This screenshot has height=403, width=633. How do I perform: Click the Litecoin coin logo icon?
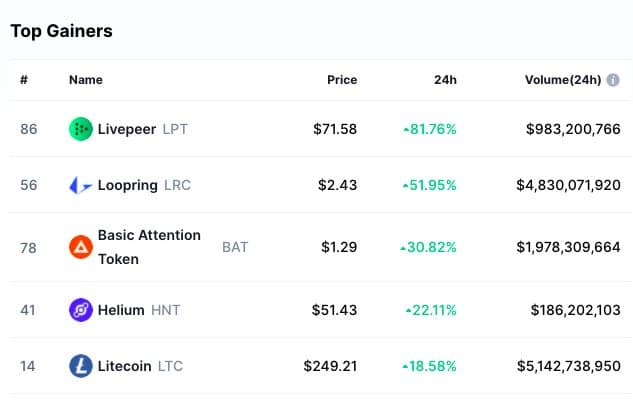tap(81, 366)
